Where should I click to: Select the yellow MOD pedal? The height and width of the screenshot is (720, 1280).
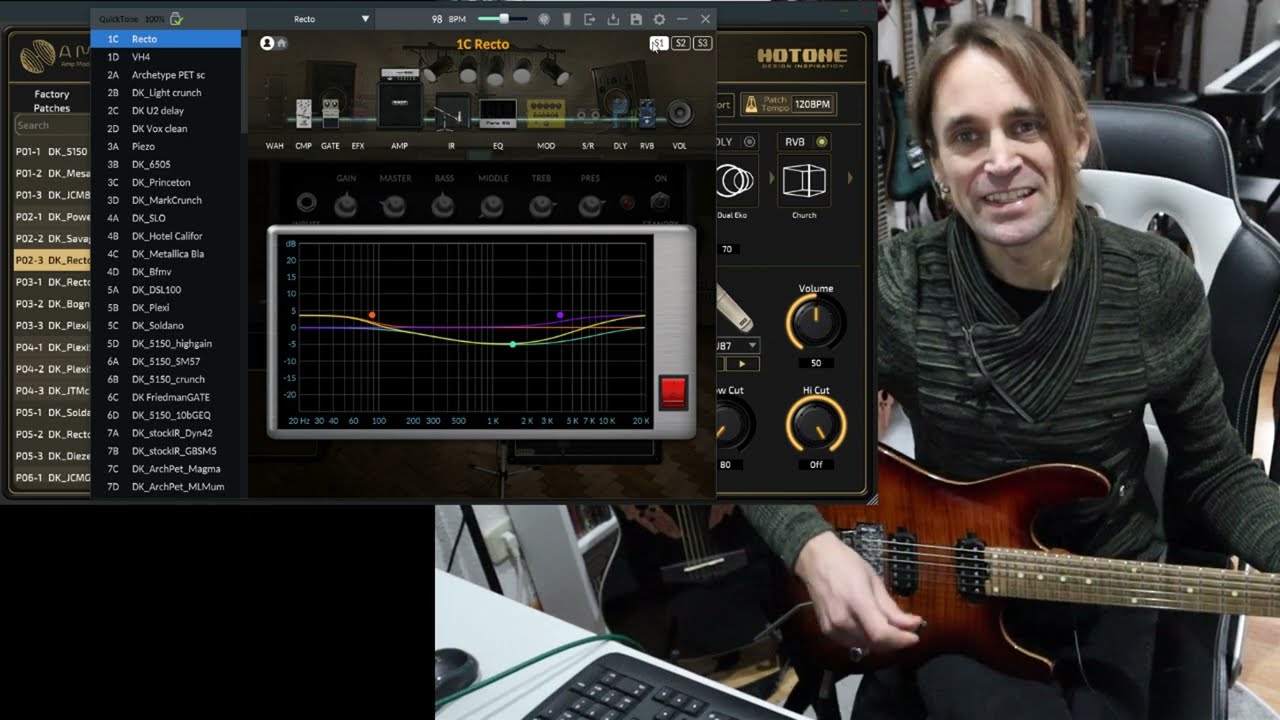point(546,113)
